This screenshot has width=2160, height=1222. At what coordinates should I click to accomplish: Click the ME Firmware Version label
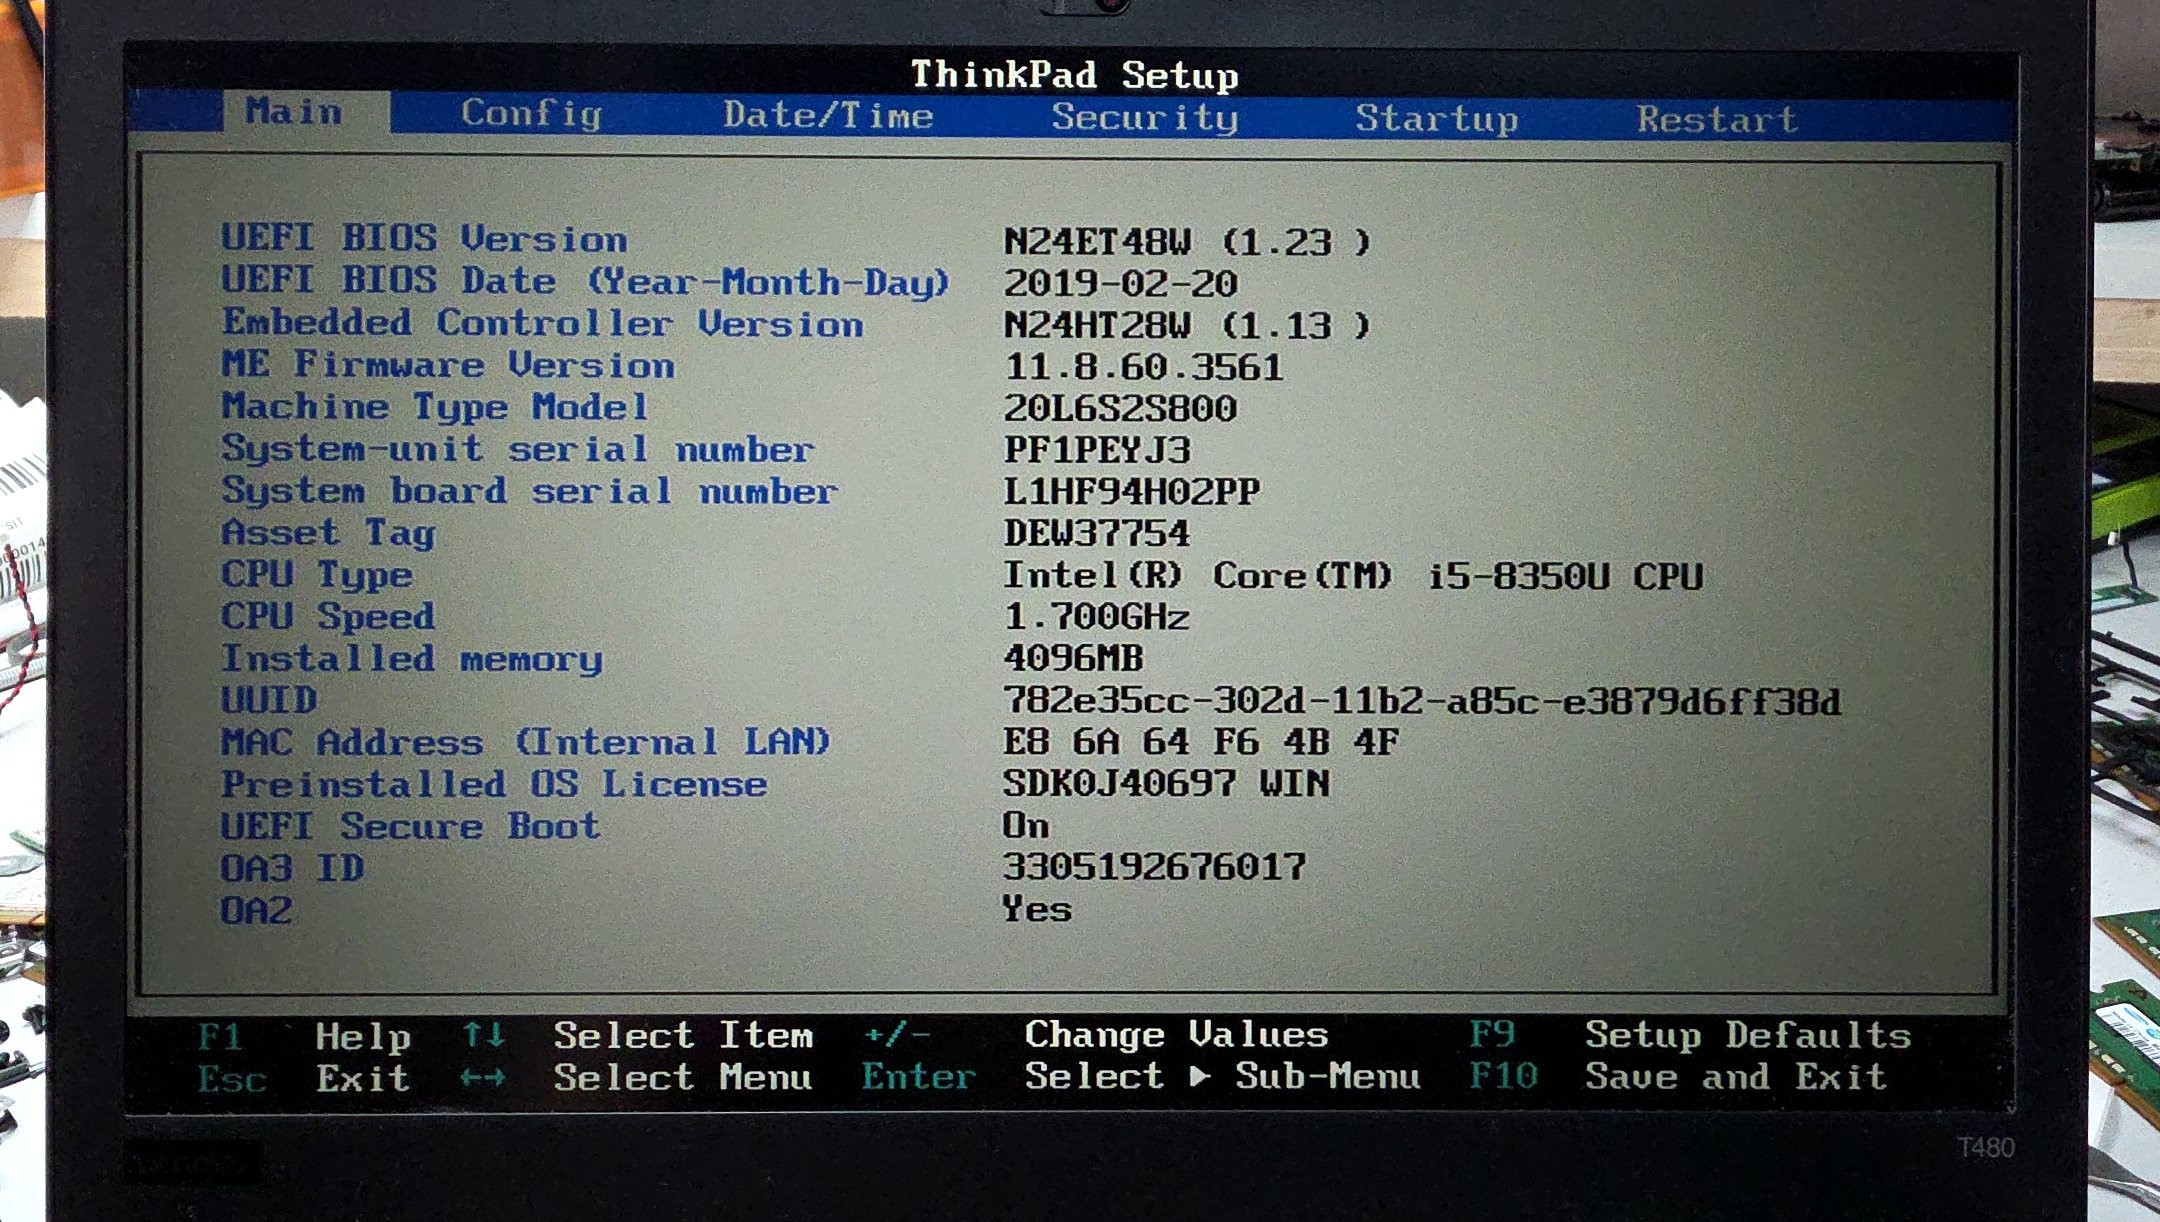pyautogui.click(x=448, y=365)
